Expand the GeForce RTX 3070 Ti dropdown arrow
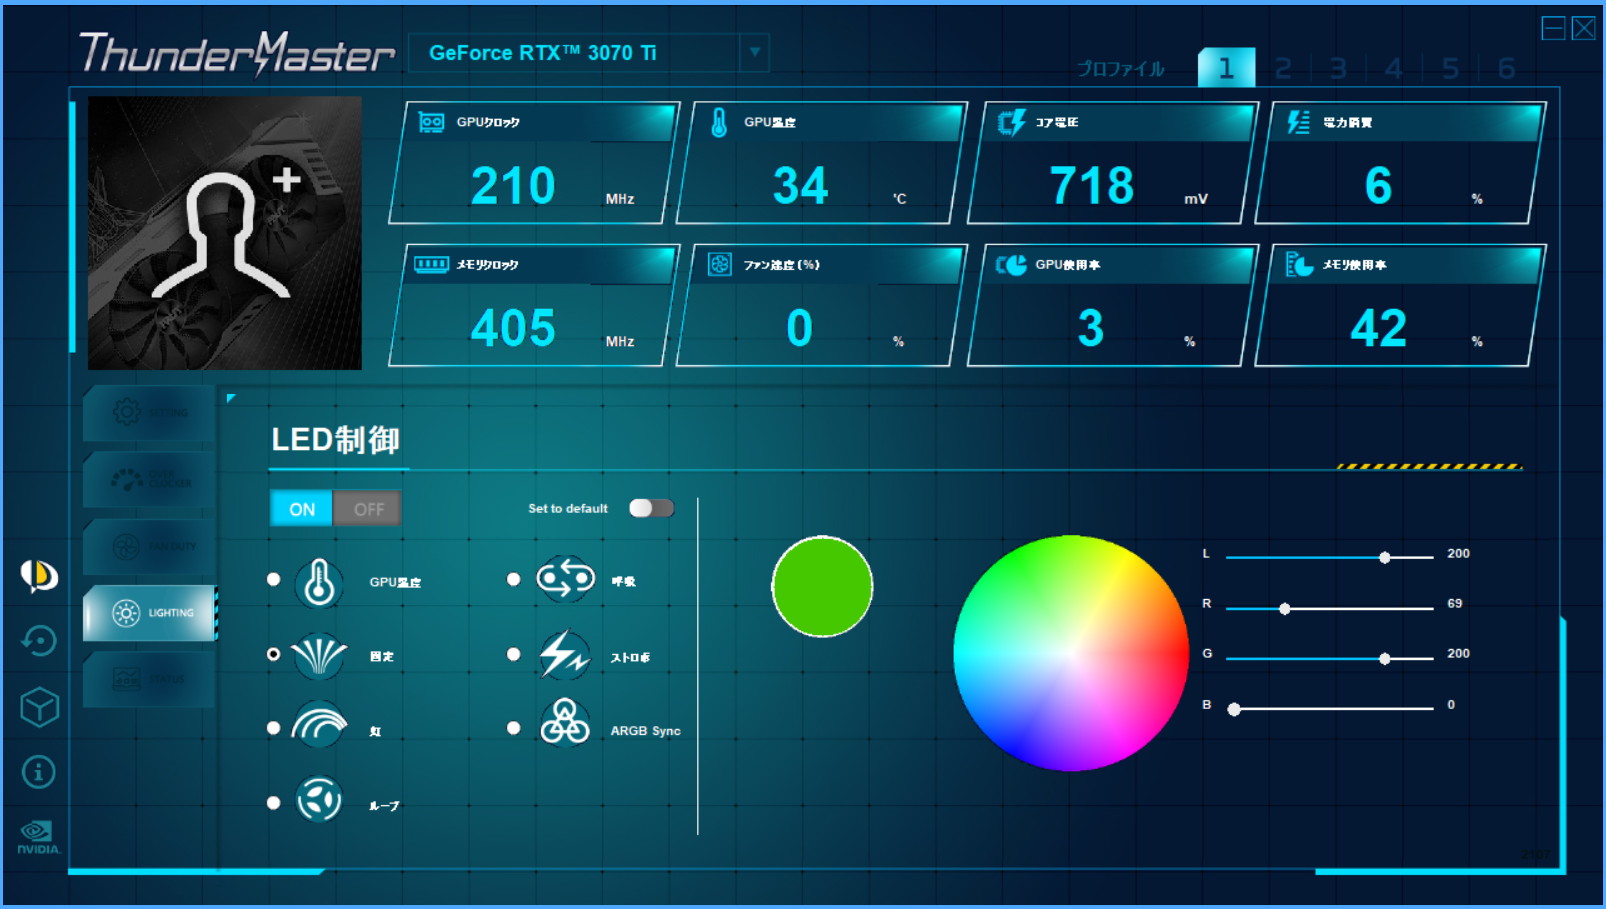 pos(755,52)
